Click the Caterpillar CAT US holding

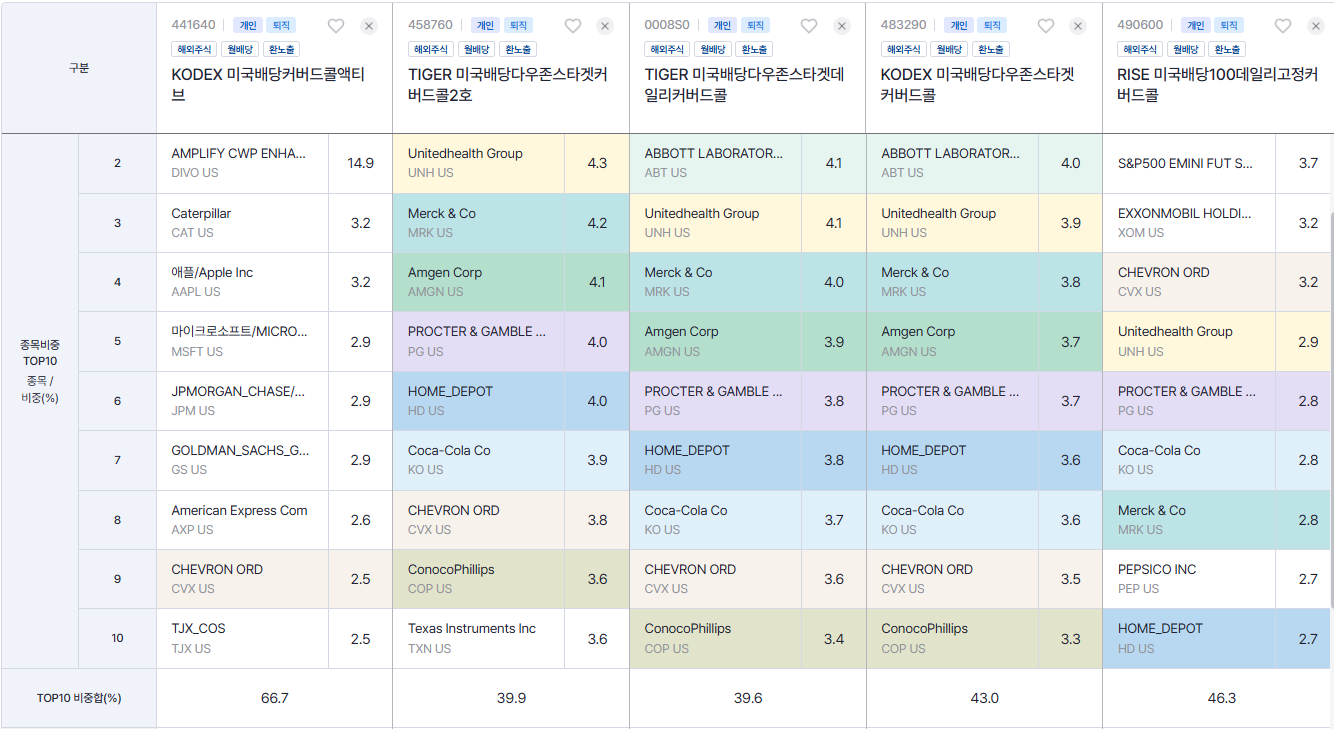click(x=243, y=223)
